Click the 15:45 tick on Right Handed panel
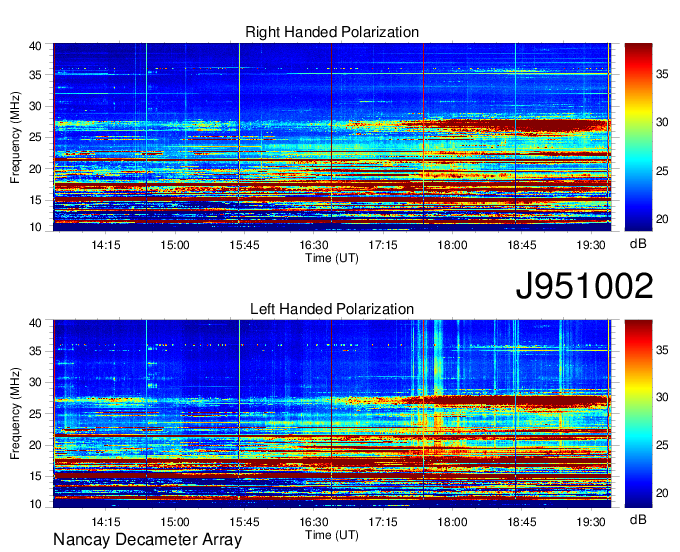 pos(244,245)
